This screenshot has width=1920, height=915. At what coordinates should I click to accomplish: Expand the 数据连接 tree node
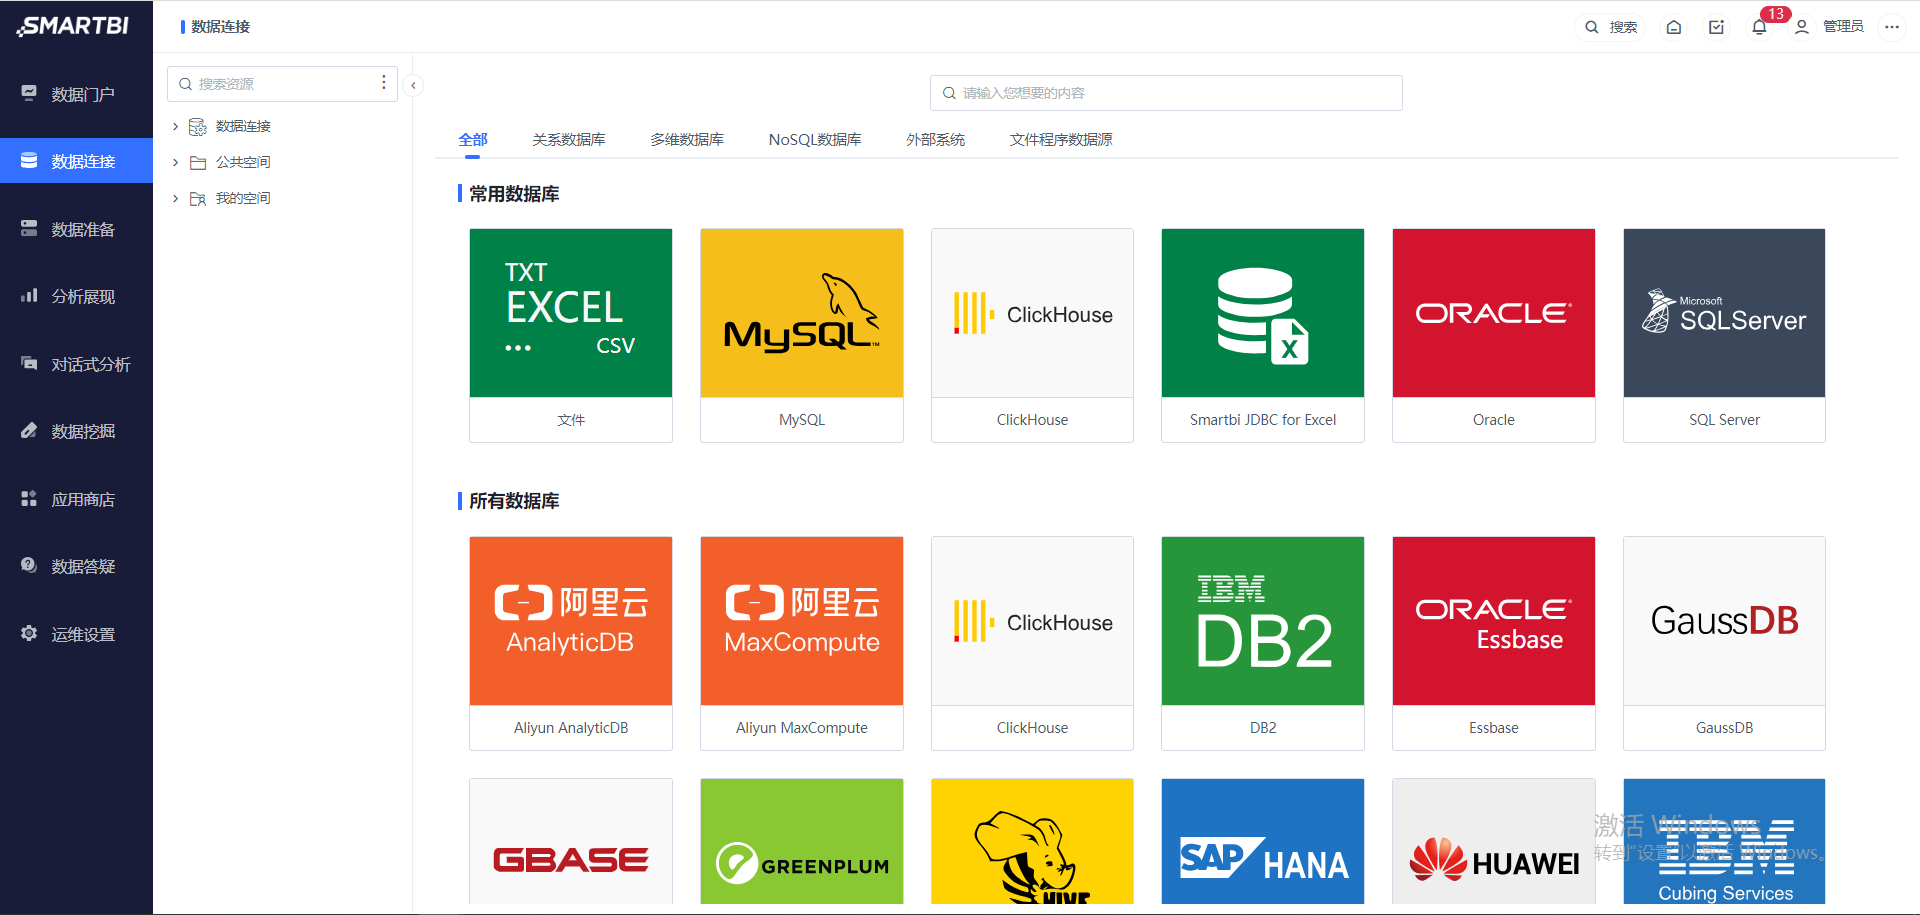point(175,126)
